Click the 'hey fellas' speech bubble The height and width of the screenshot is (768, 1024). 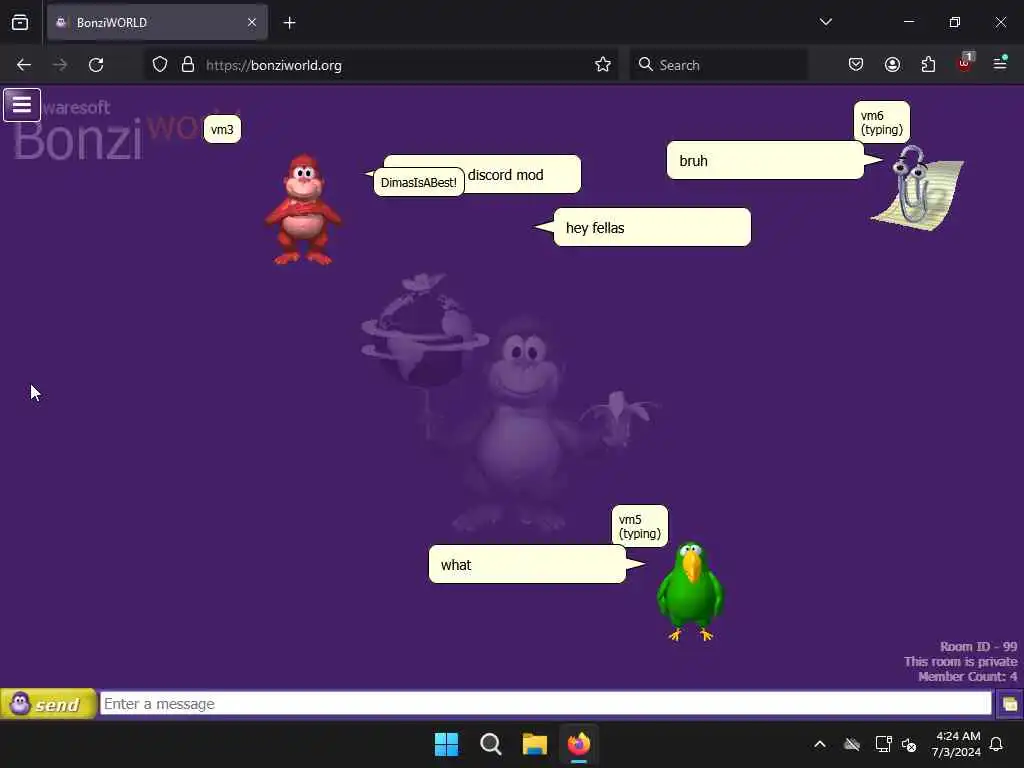[652, 227]
